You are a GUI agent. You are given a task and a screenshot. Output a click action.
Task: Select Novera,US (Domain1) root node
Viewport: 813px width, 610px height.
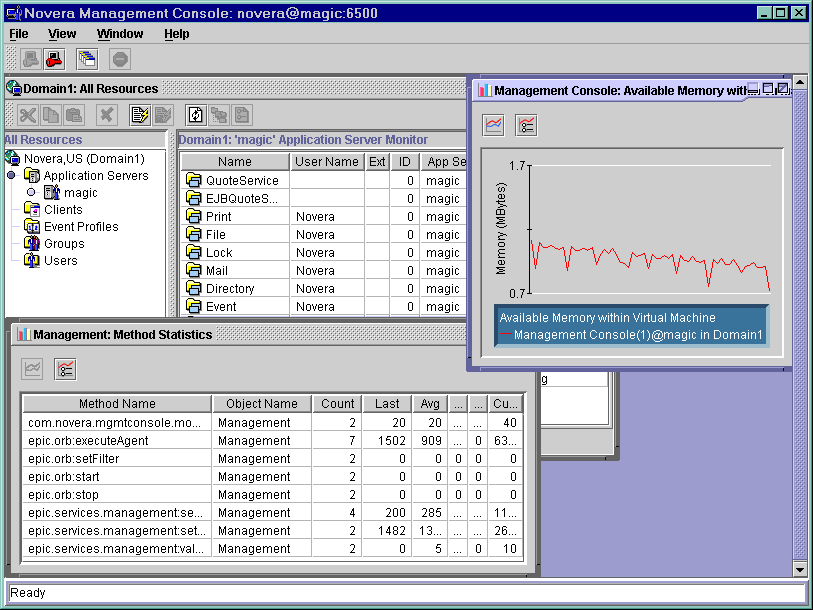(85, 158)
